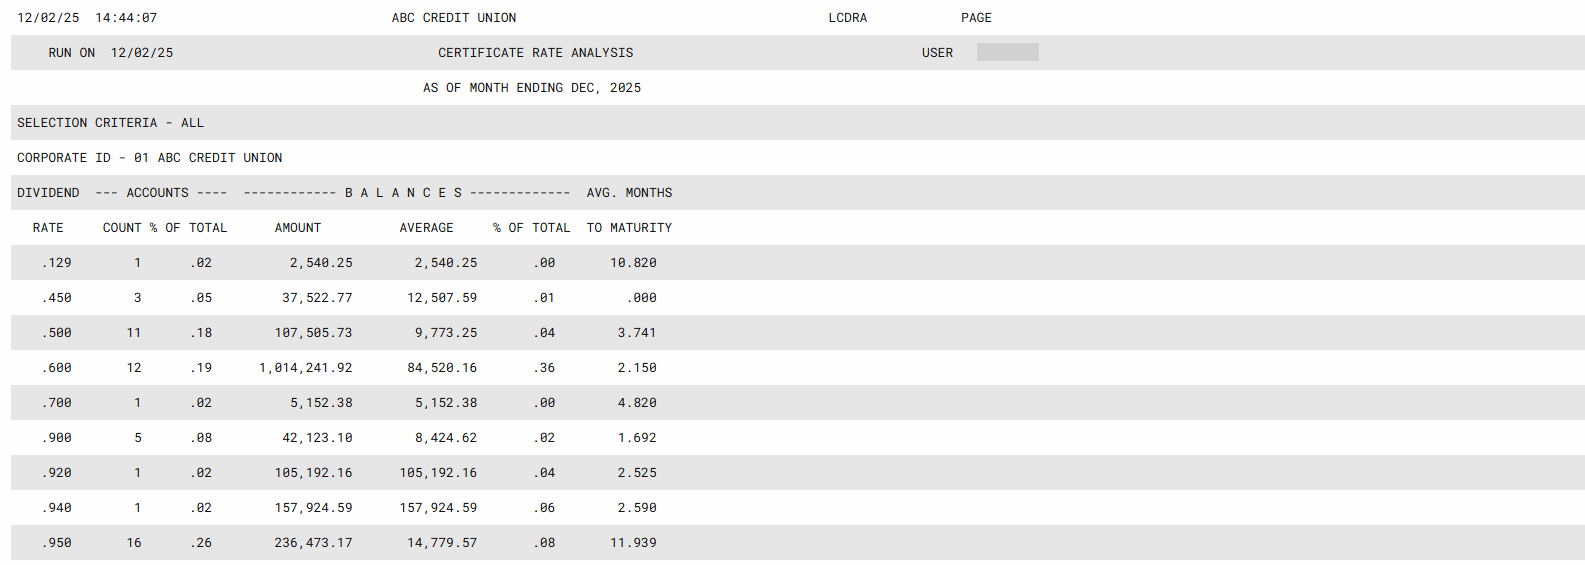Click the LCDRA report code
The height and width of the screenshot is (565, 1585).
(x=847, y=18)
